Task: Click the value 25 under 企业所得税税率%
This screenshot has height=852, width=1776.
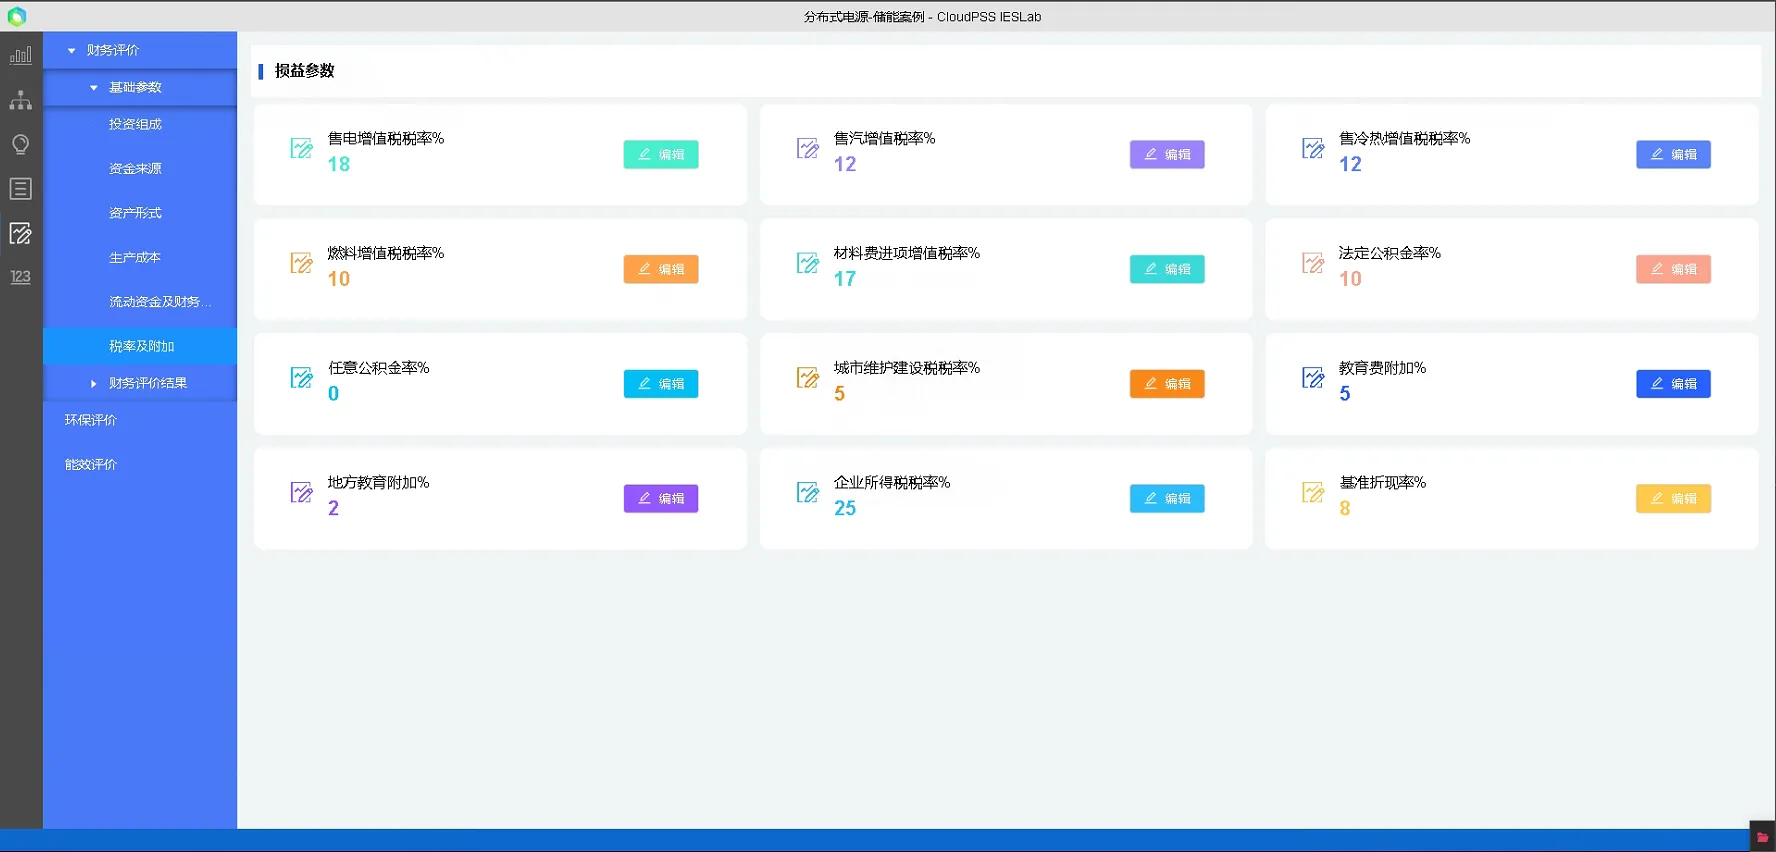Action: coord(845,508)
